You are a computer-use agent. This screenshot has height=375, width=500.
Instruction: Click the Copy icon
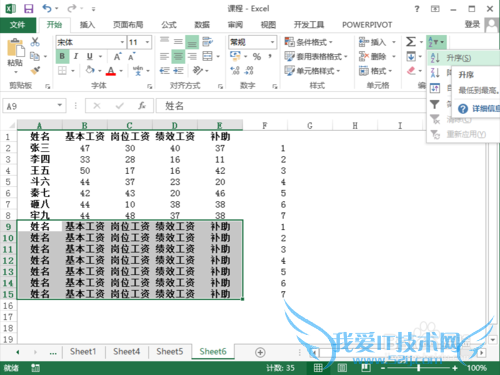(x=35, y=56)
